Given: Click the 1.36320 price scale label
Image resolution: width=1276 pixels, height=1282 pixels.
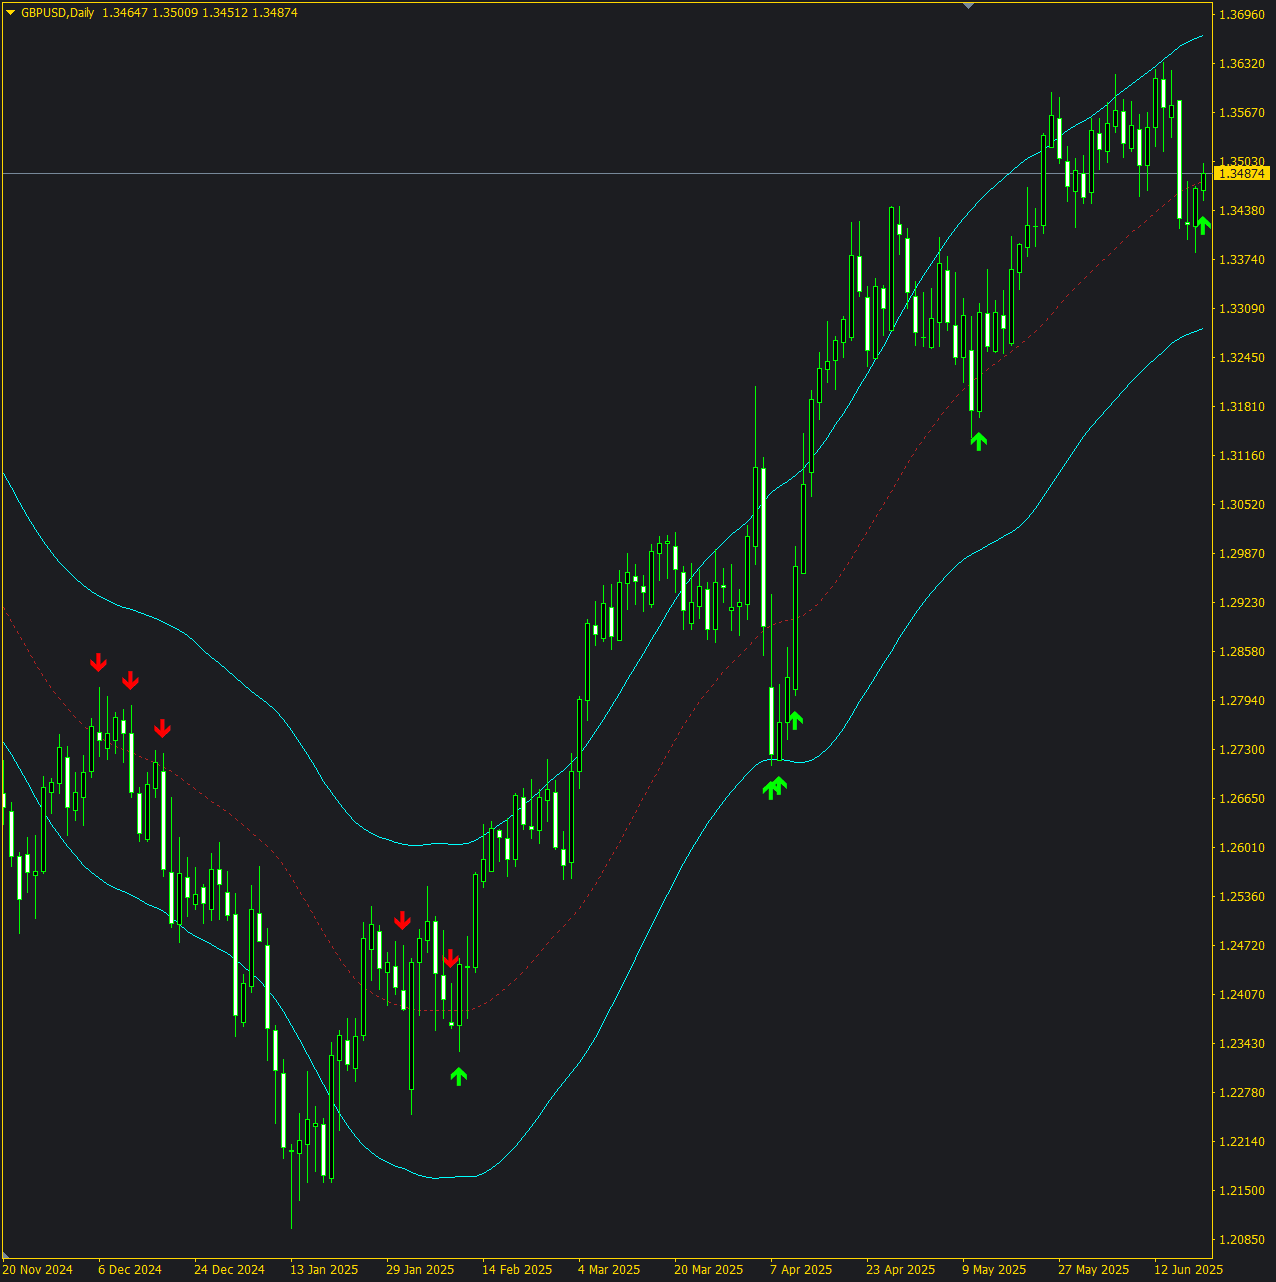Looking at the screenshot, I should pyautogui.click(x=1243, y=64).
